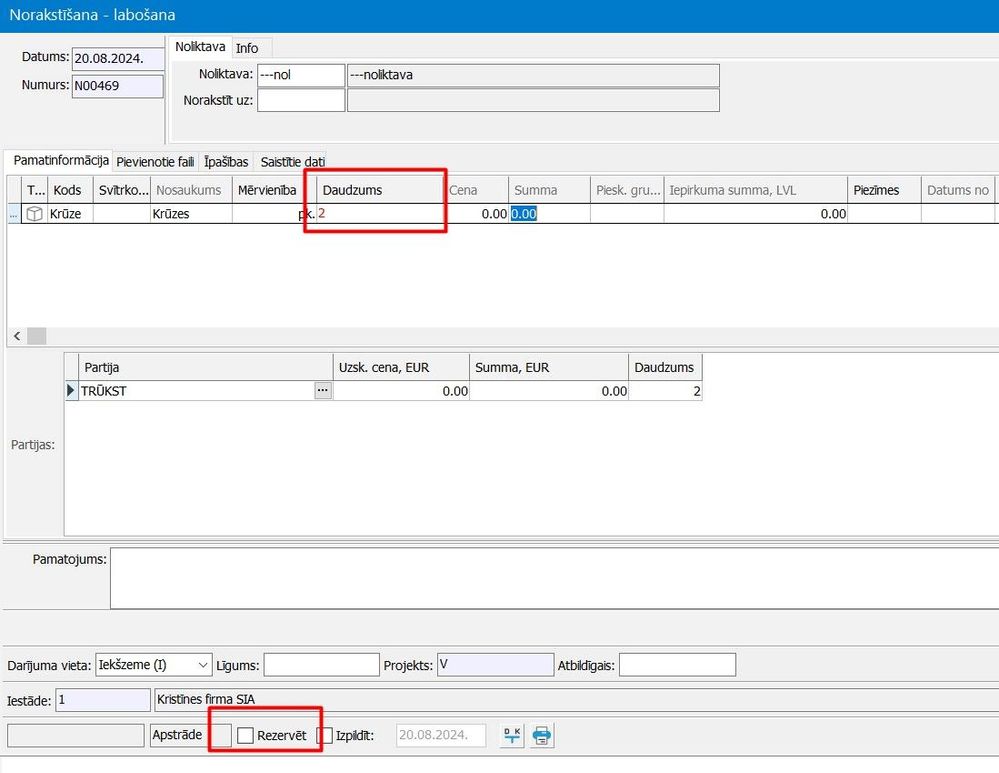Click the Apstrāde button
Screen dimensions: 999x773
[177, 736]
